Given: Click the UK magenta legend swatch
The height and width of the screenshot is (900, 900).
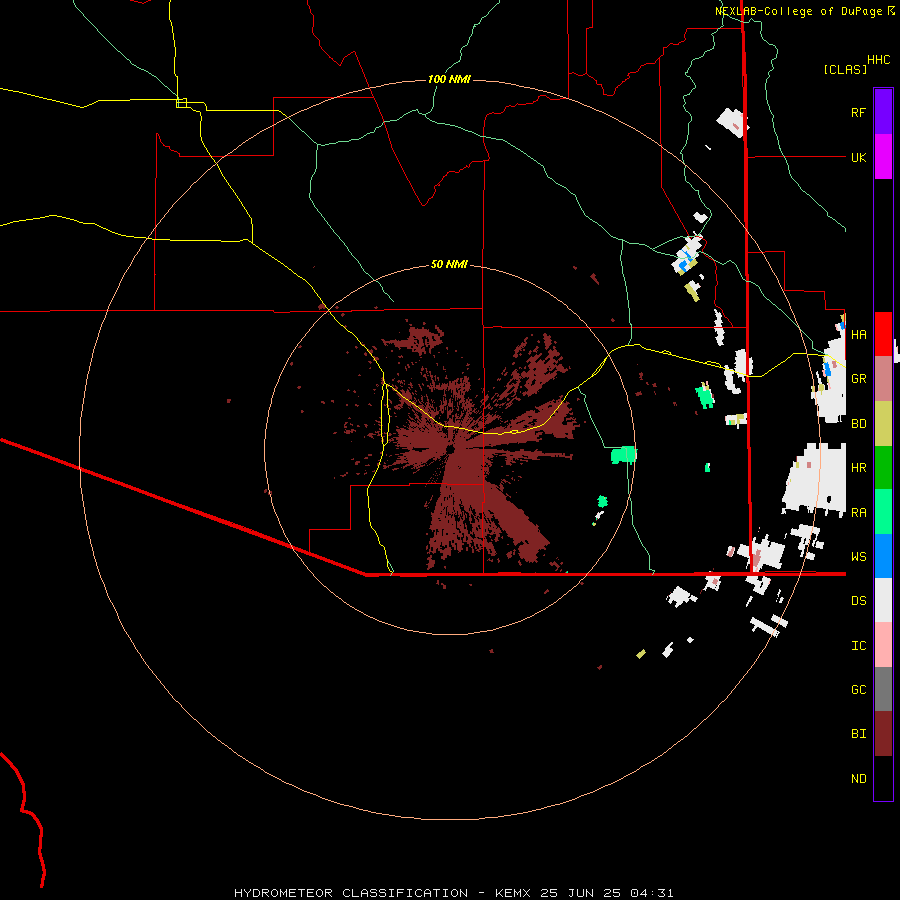Looking at the screenshot, I should pos(883,157).
